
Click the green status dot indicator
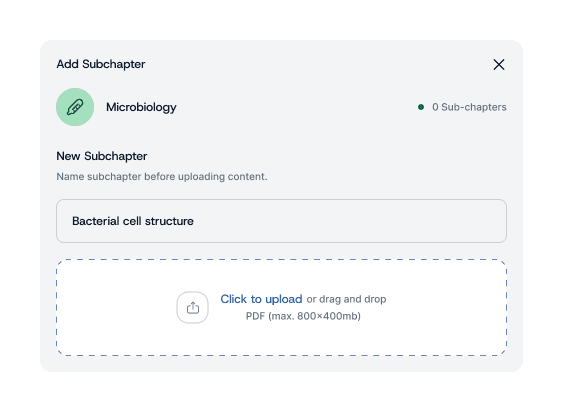[x=421, y=107]
